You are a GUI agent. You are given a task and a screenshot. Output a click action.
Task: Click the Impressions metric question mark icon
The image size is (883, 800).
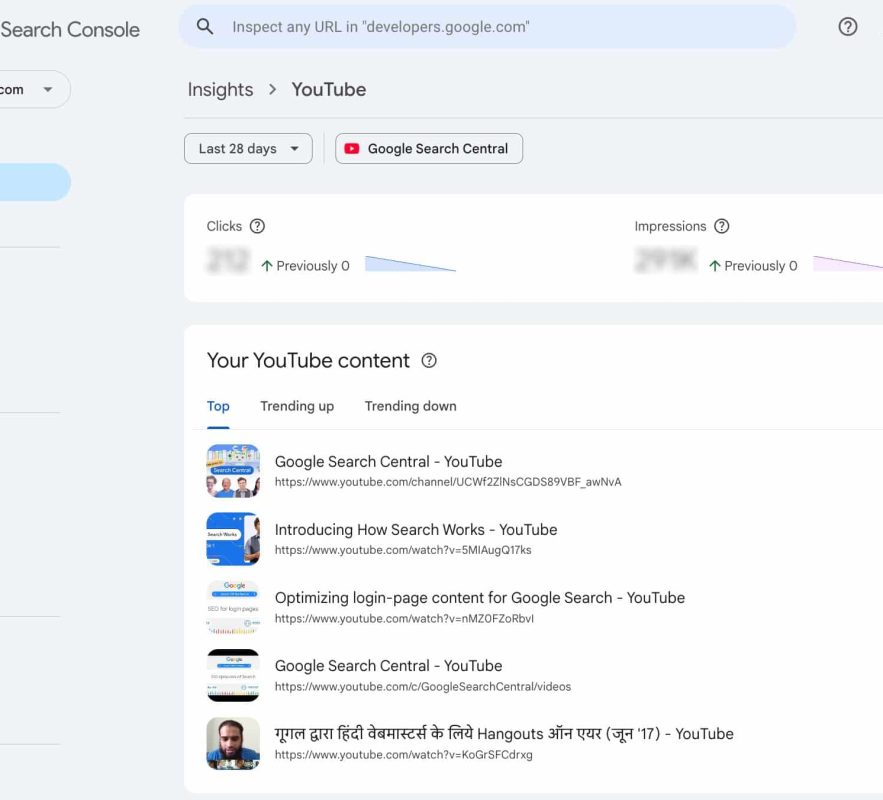click(x=722, y=226)
